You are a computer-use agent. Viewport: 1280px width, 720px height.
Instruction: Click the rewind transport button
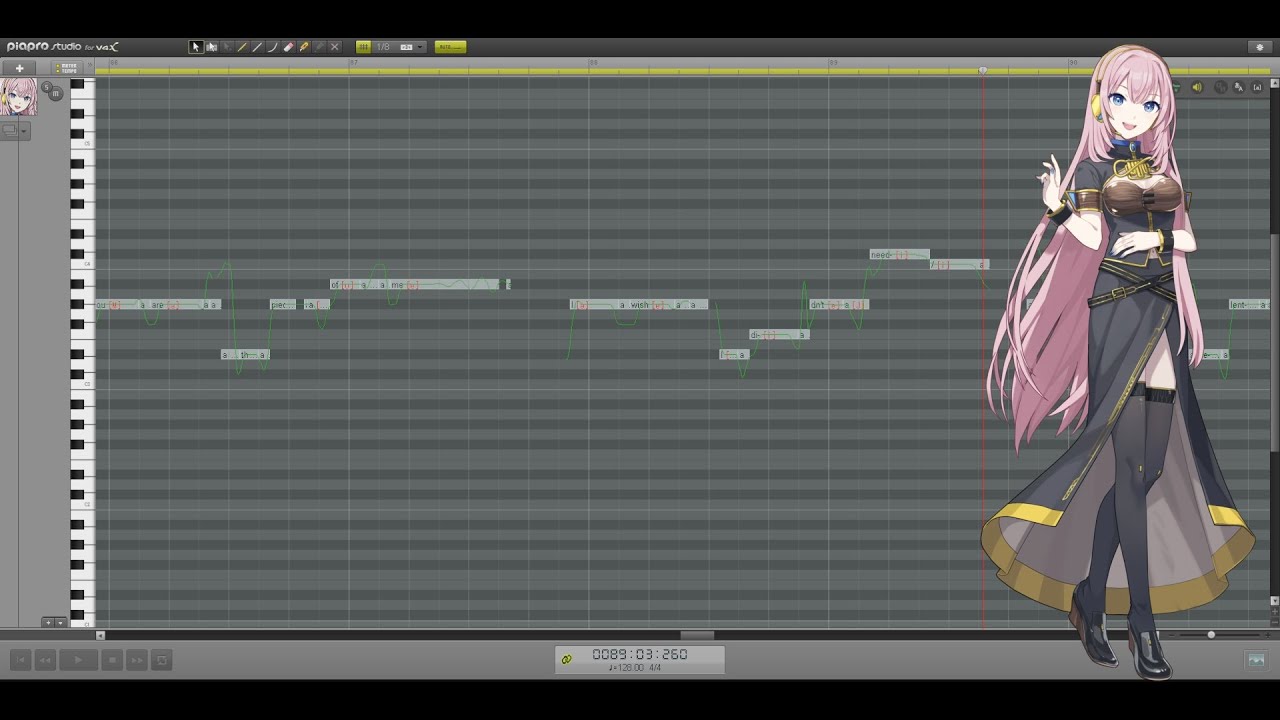click(x=45, y=660)
